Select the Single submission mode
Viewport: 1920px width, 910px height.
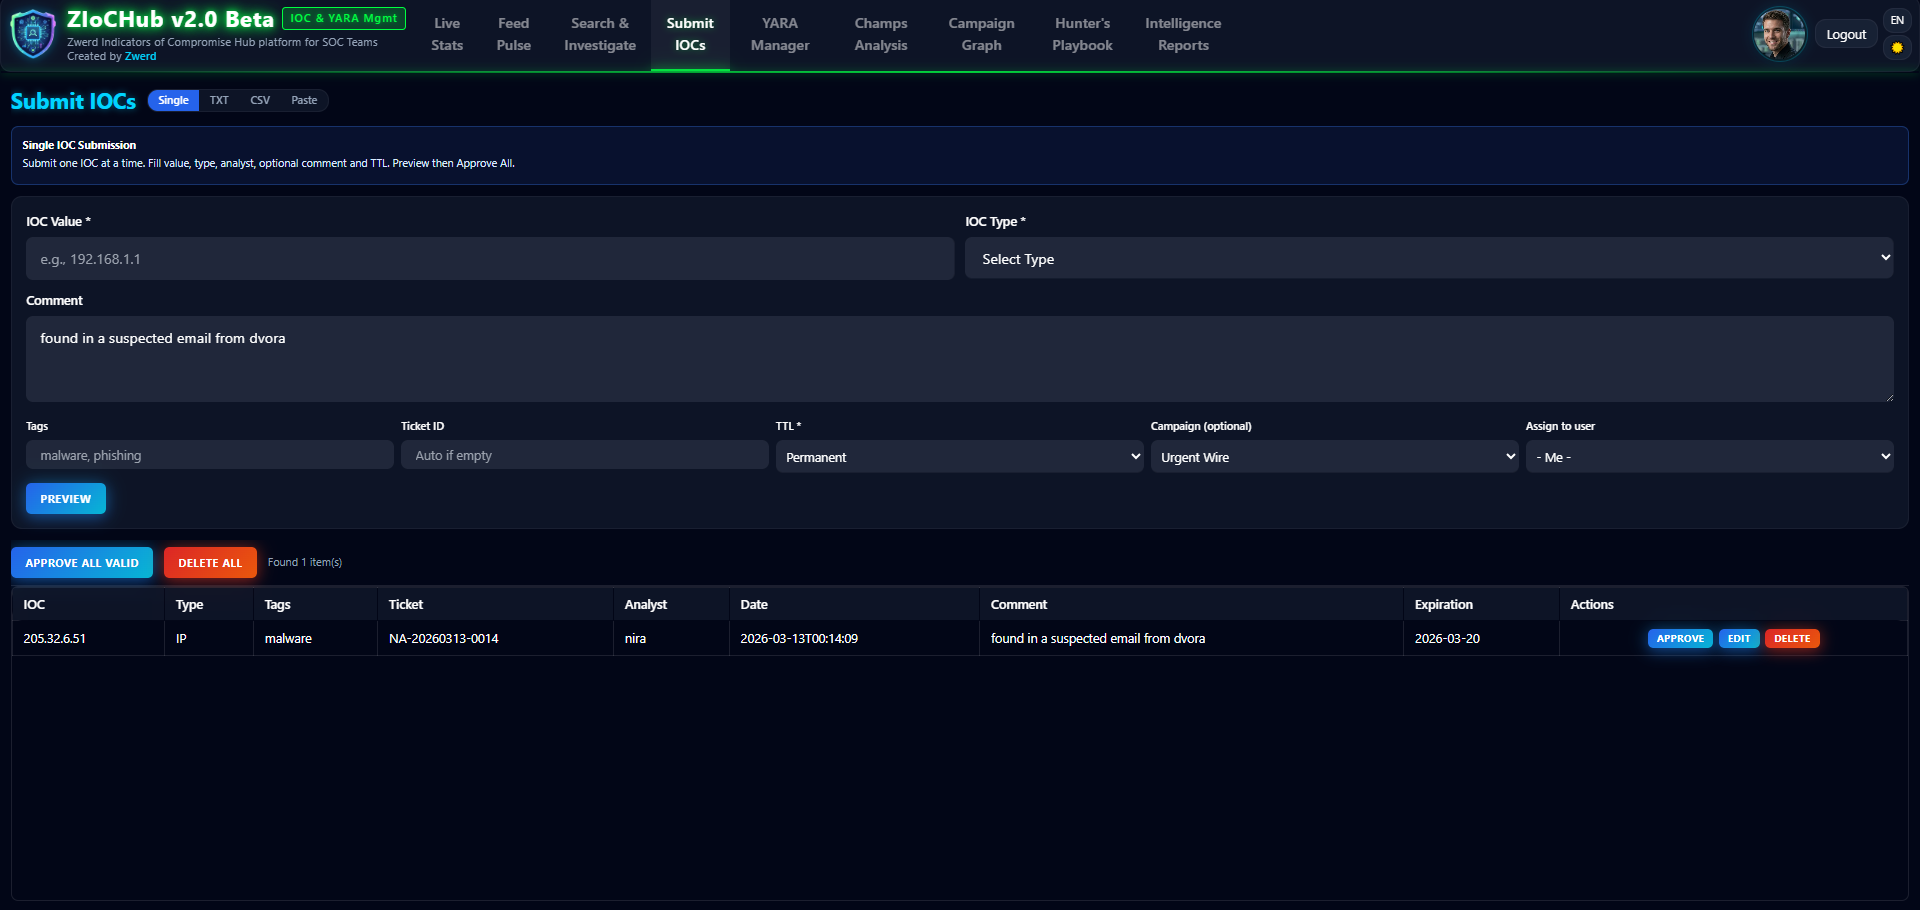173,100
